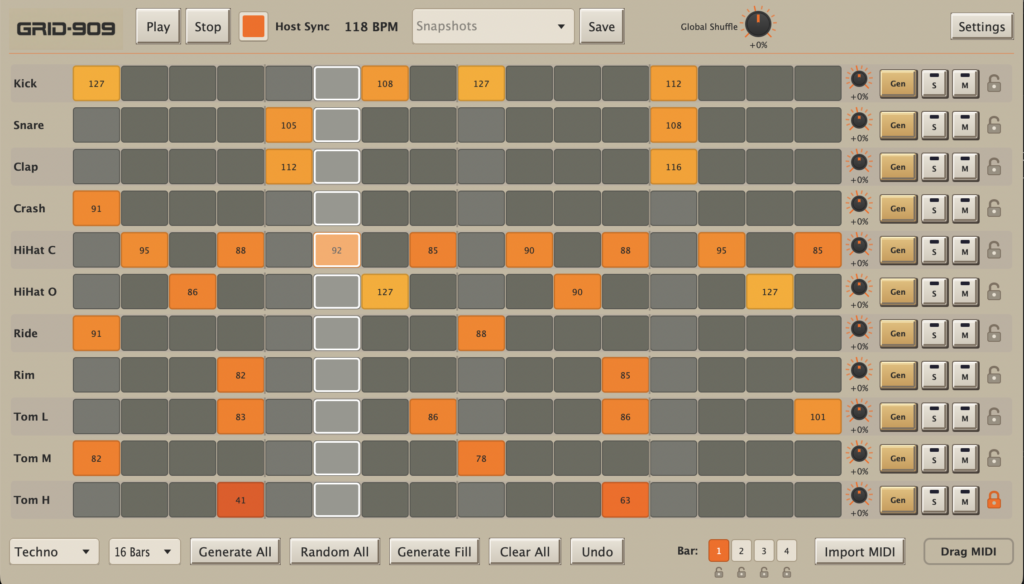Click the lock icon on the HiHat C row

[993, 250]
